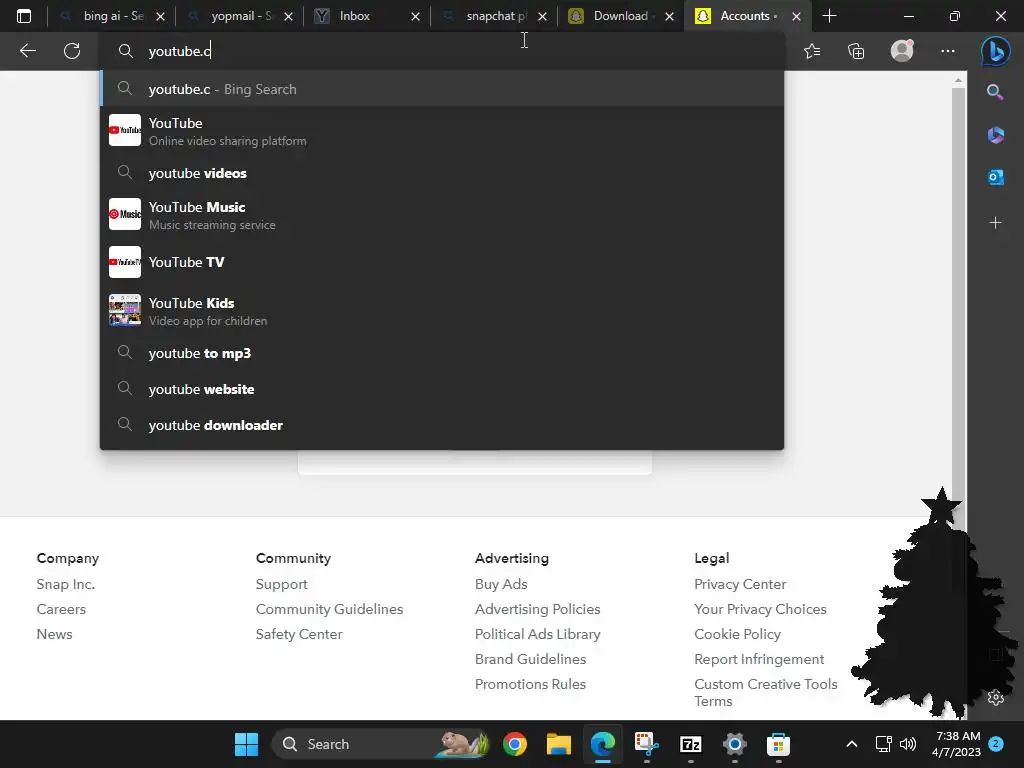1024x768 pixels.
Task: Switch to the snapchat search tab
Action: 493,16
